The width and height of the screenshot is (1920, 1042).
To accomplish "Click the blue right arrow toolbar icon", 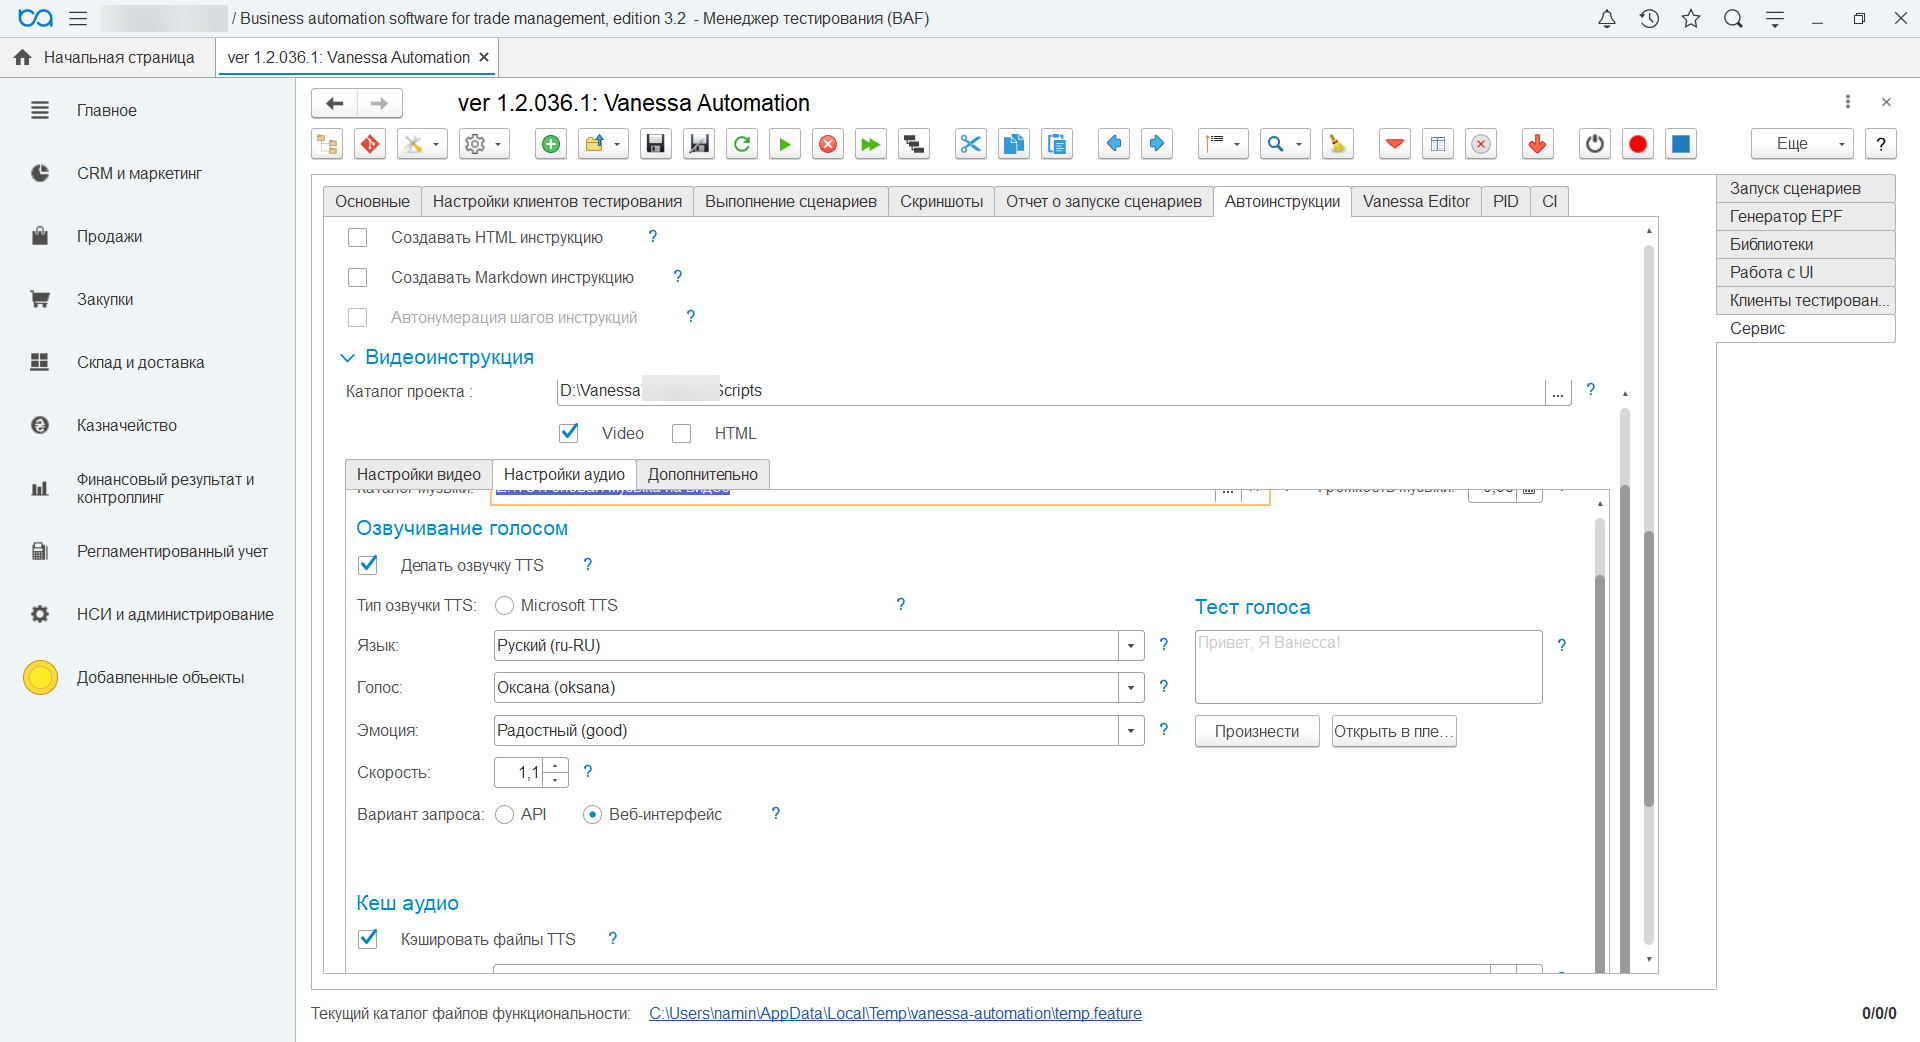I will tap(1157, 144).
